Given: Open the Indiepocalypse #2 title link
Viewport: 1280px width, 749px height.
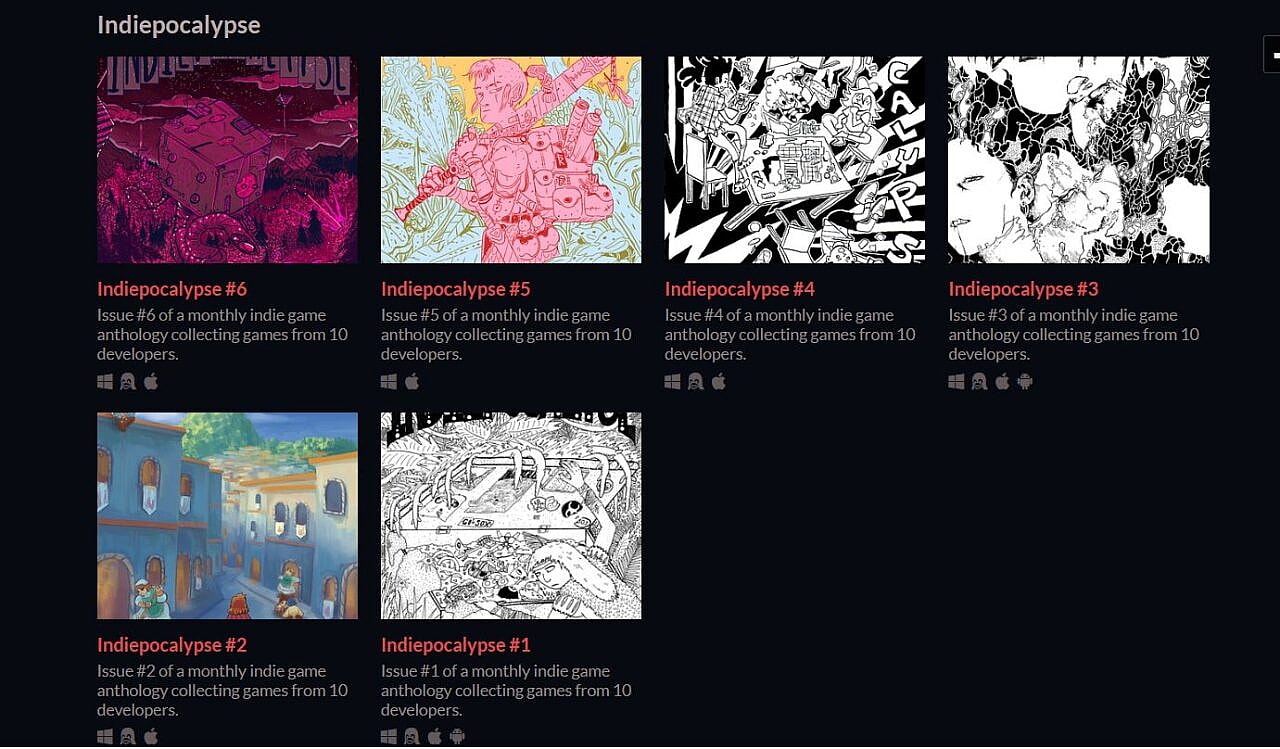Looking at the screenshot, I should coord(172,645).
